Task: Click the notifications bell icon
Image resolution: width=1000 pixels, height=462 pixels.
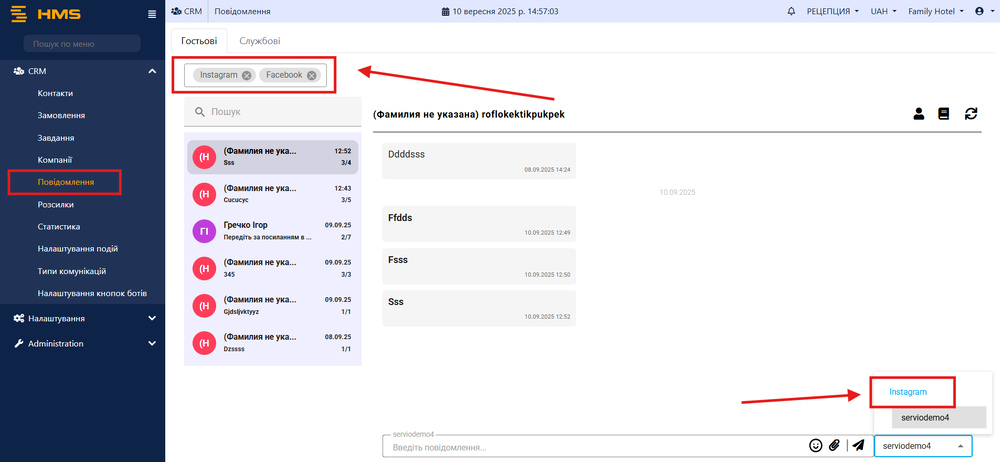Action: coord(792,12)
